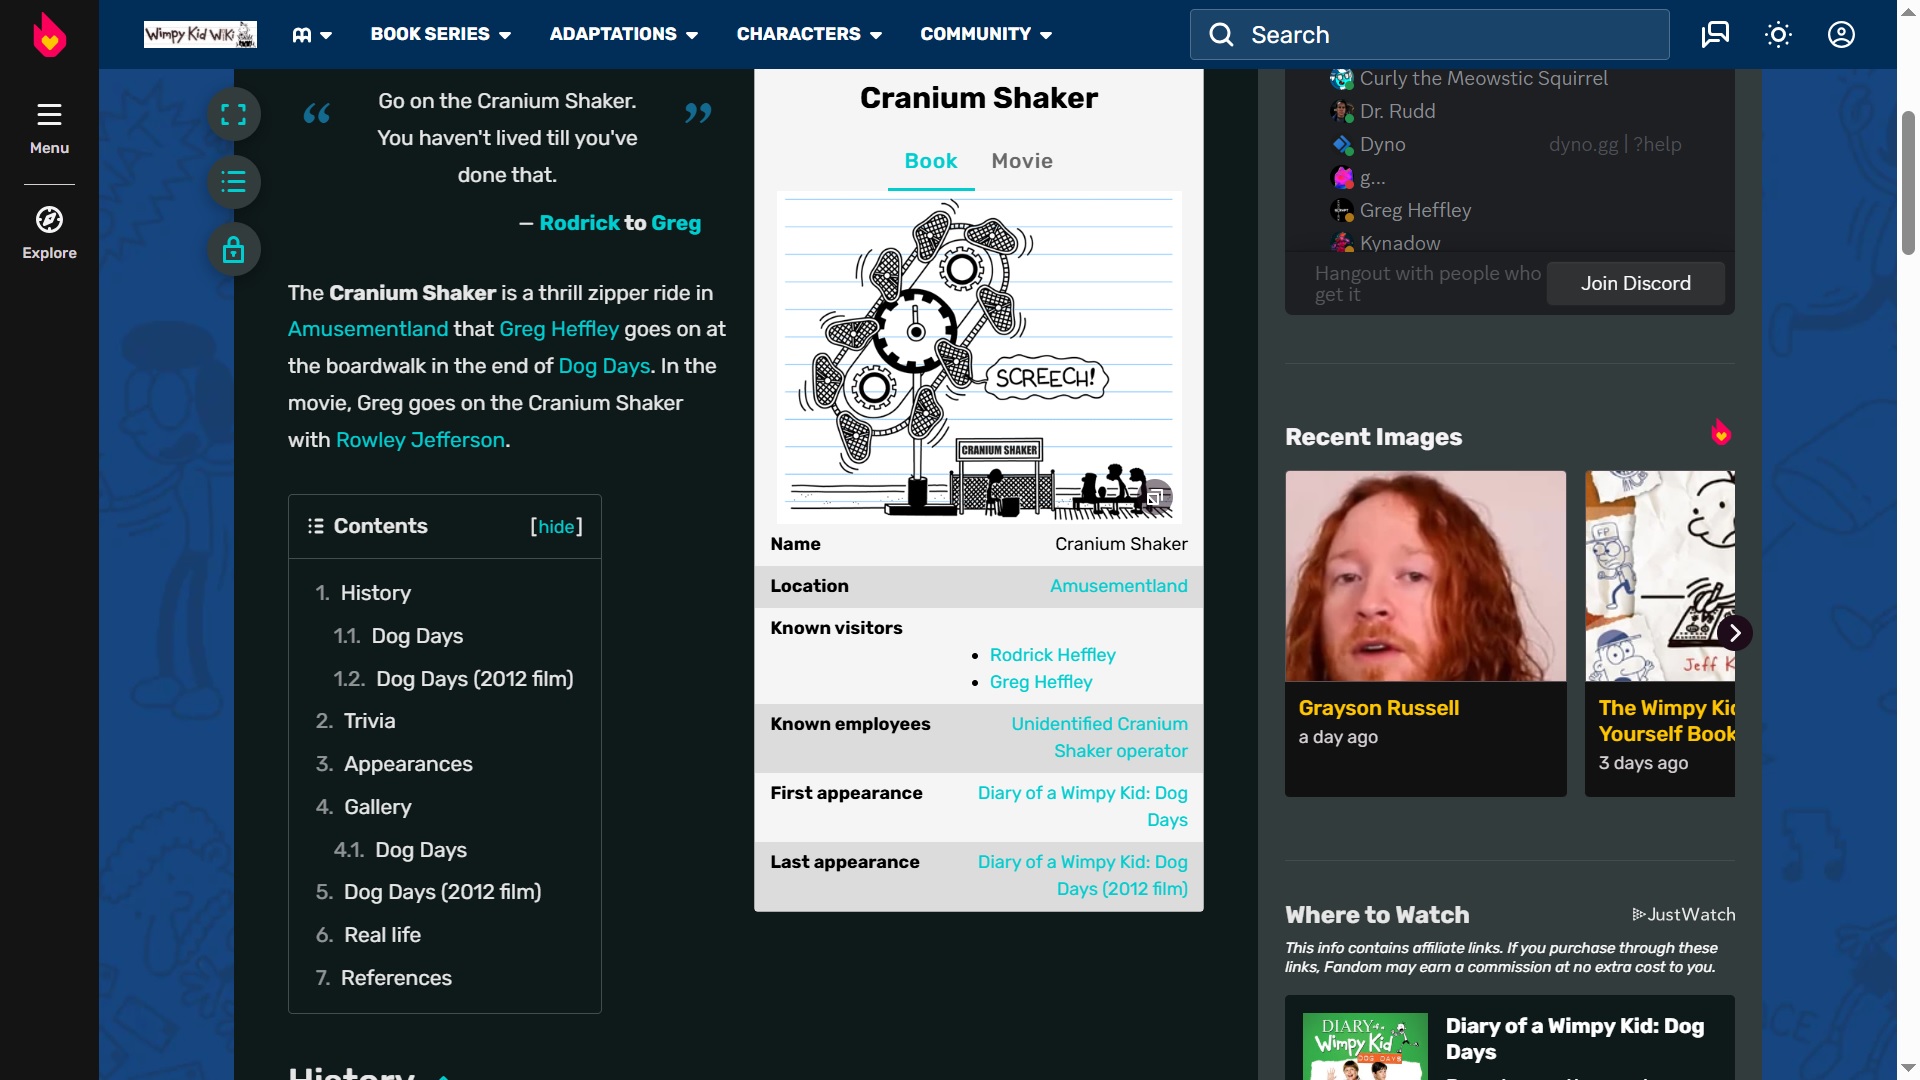1920x1080 pixels.
Task: Open the Amusementland link in article text
Action: click(368, 329)
